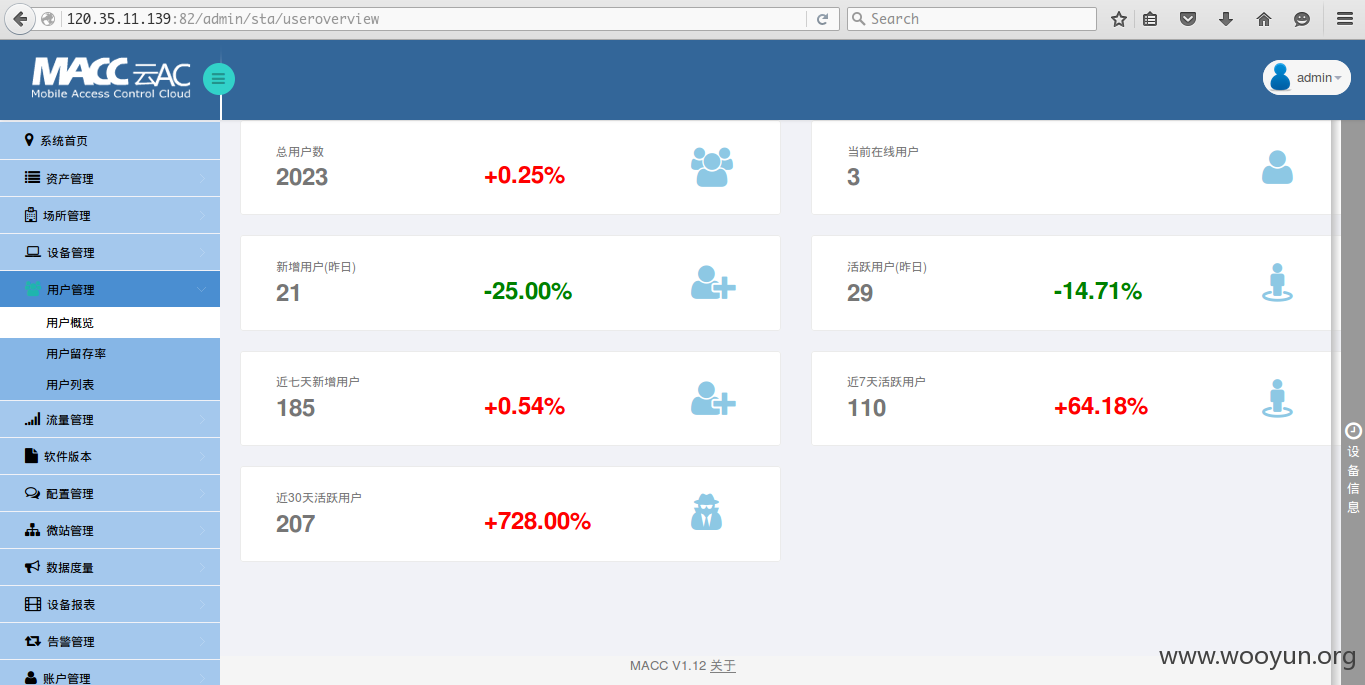This screenshot has width=1365, height=685.
Task: Click the +728.00% change percentage
Action: pos(538,522)
